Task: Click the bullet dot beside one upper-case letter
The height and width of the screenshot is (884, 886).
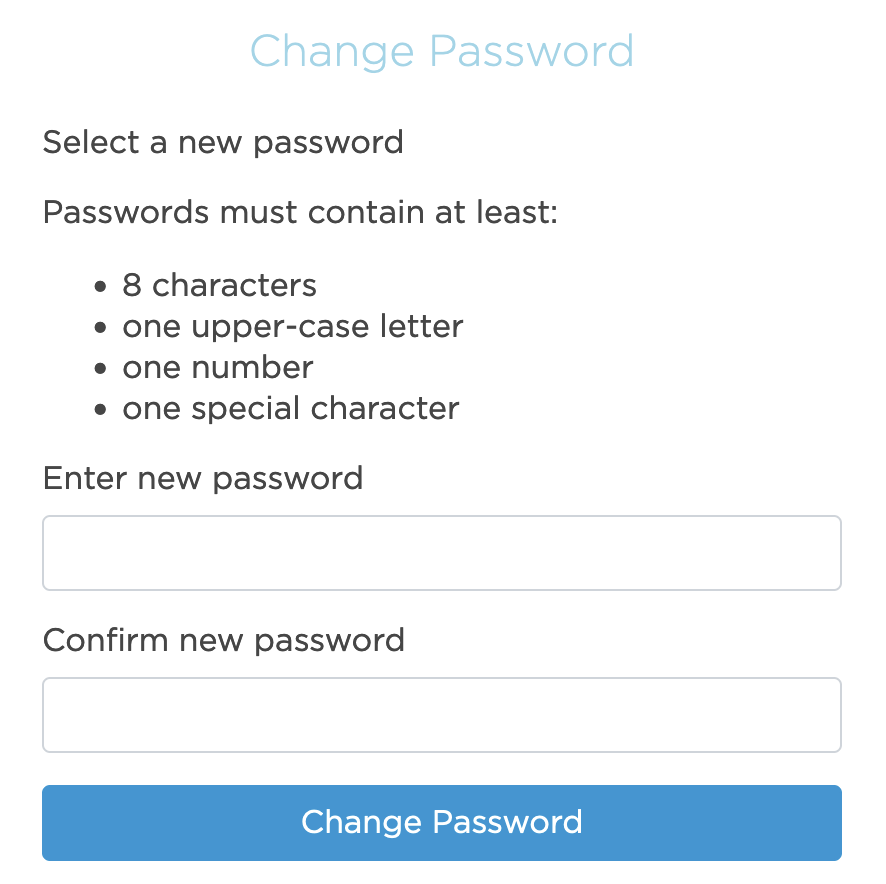Action: tap(101, 328)
